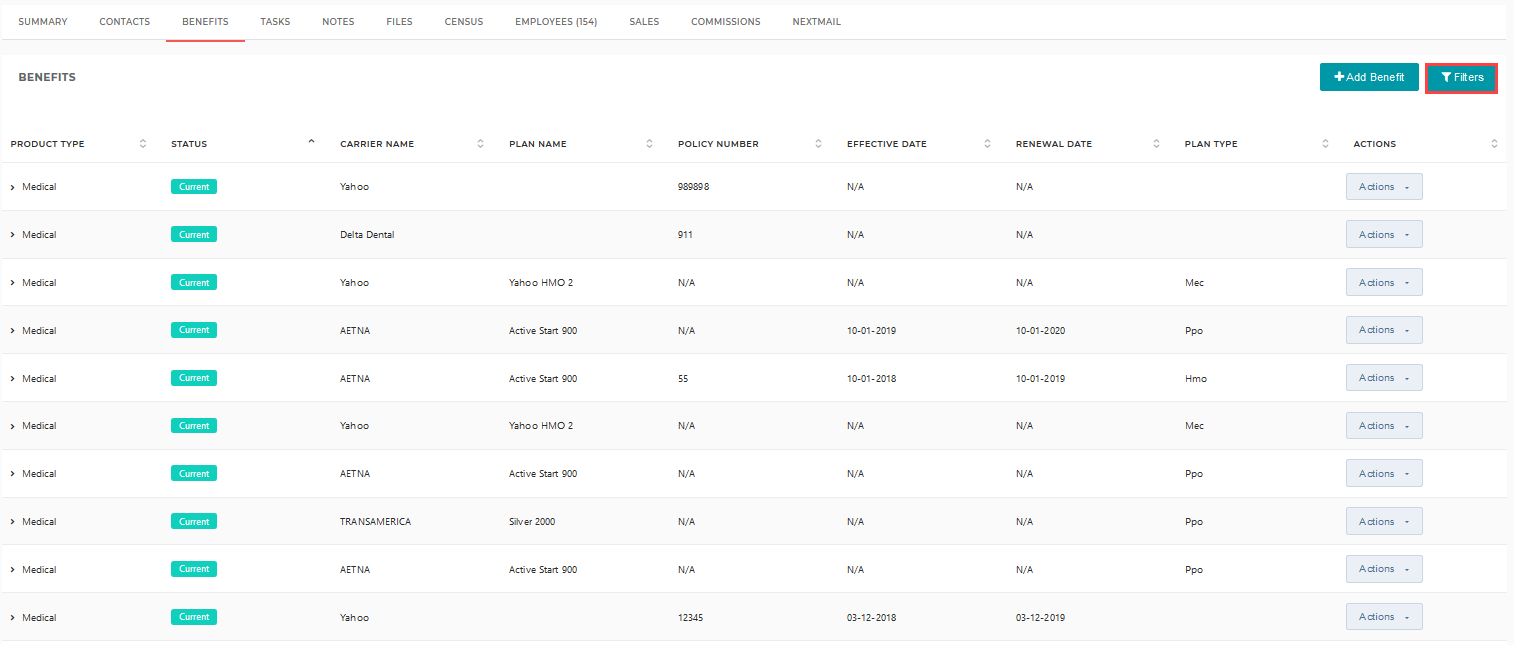Click sort arrows beside Actions header
The height and width of the screenshot is (645, 1514).
coord(1495,144)
